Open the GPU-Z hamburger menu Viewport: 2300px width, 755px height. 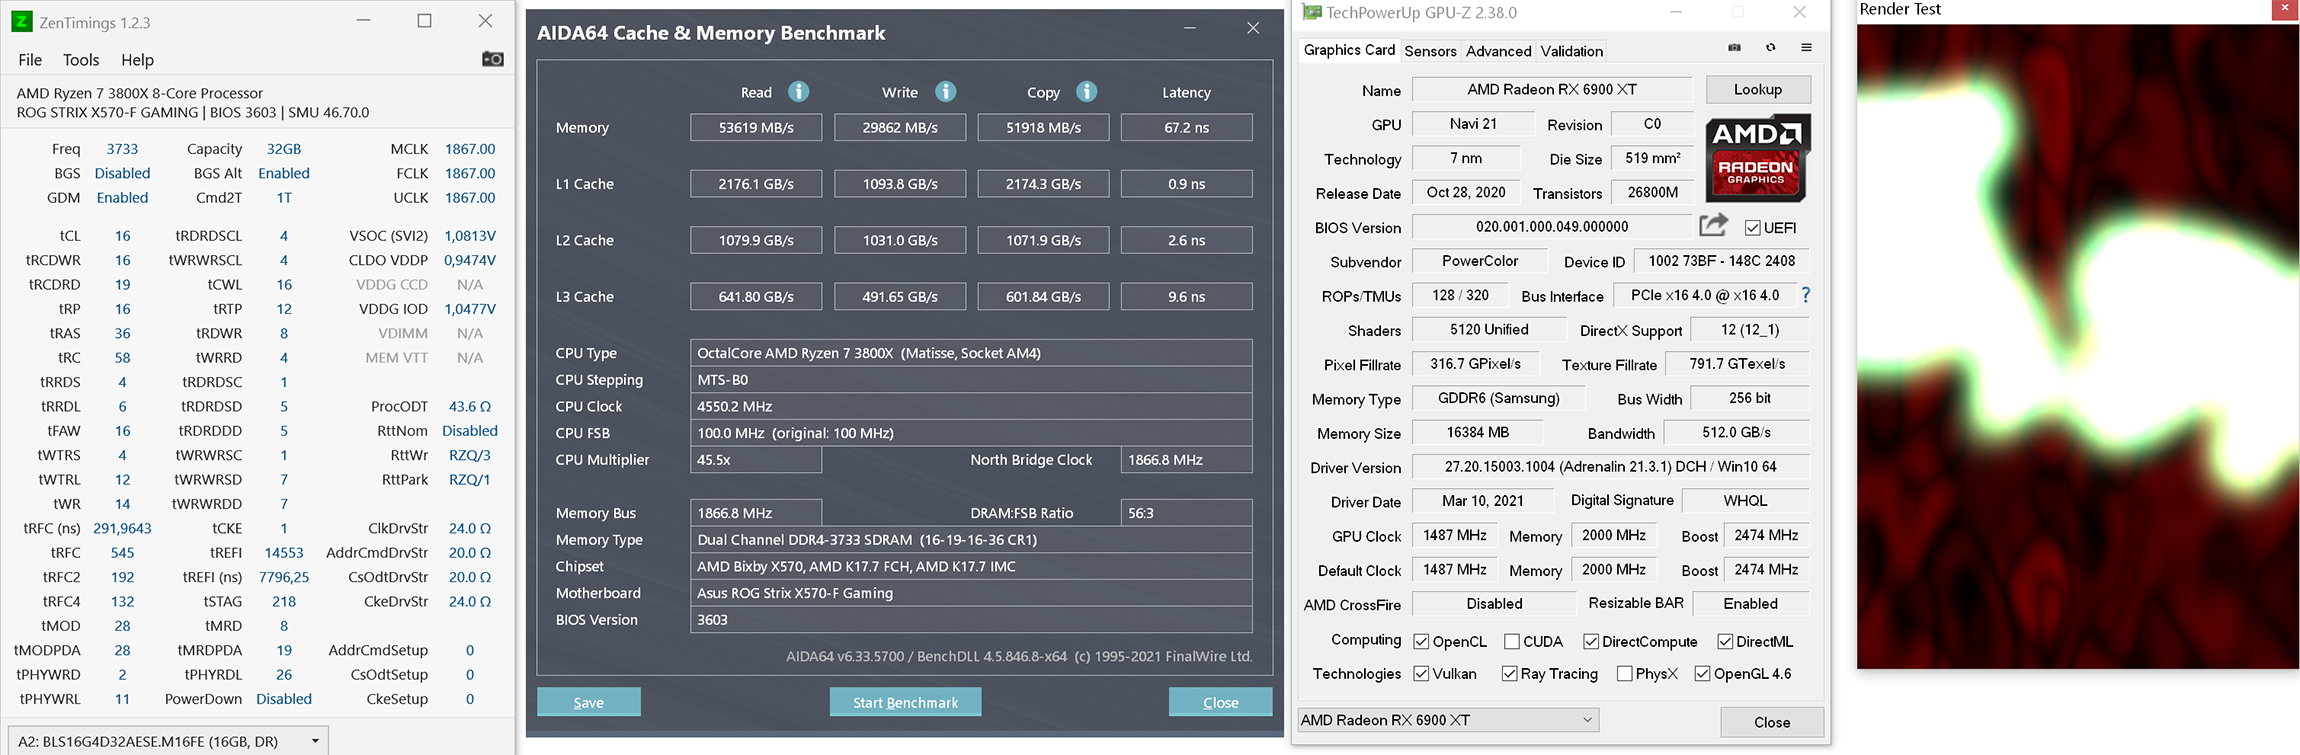[1806, 48]
